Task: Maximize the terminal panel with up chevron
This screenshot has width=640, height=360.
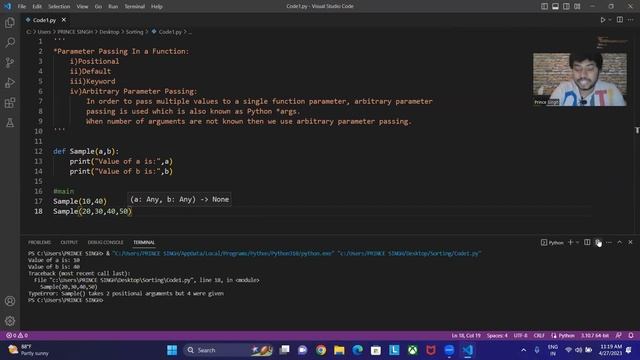Action: coord(620,242)
